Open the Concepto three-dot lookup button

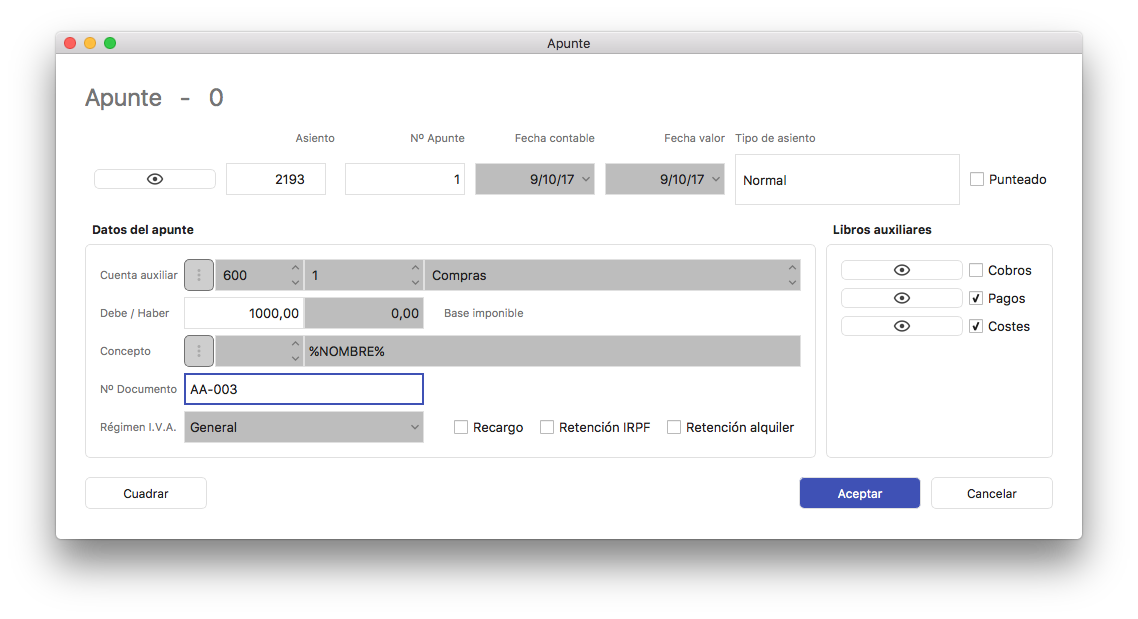199,351
